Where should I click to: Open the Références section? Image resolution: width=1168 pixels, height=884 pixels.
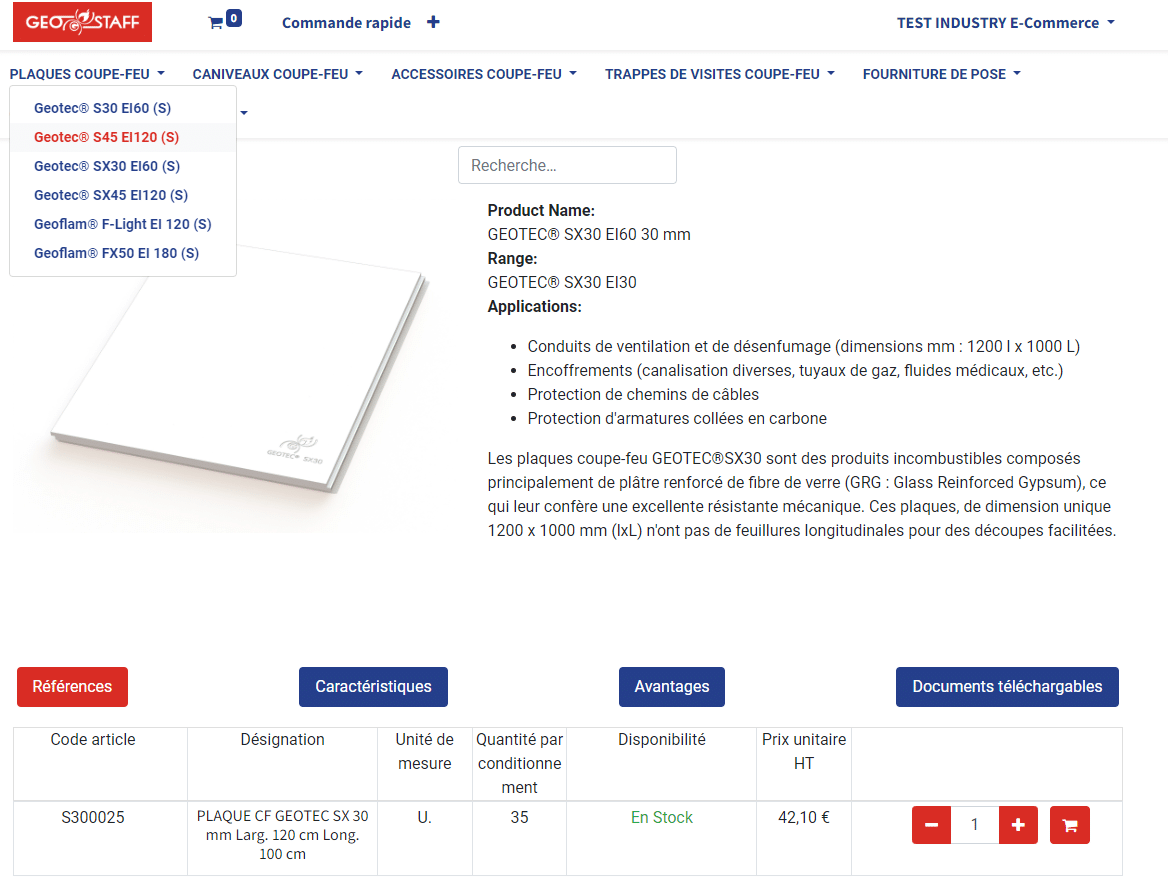click(x=72, y=687)
